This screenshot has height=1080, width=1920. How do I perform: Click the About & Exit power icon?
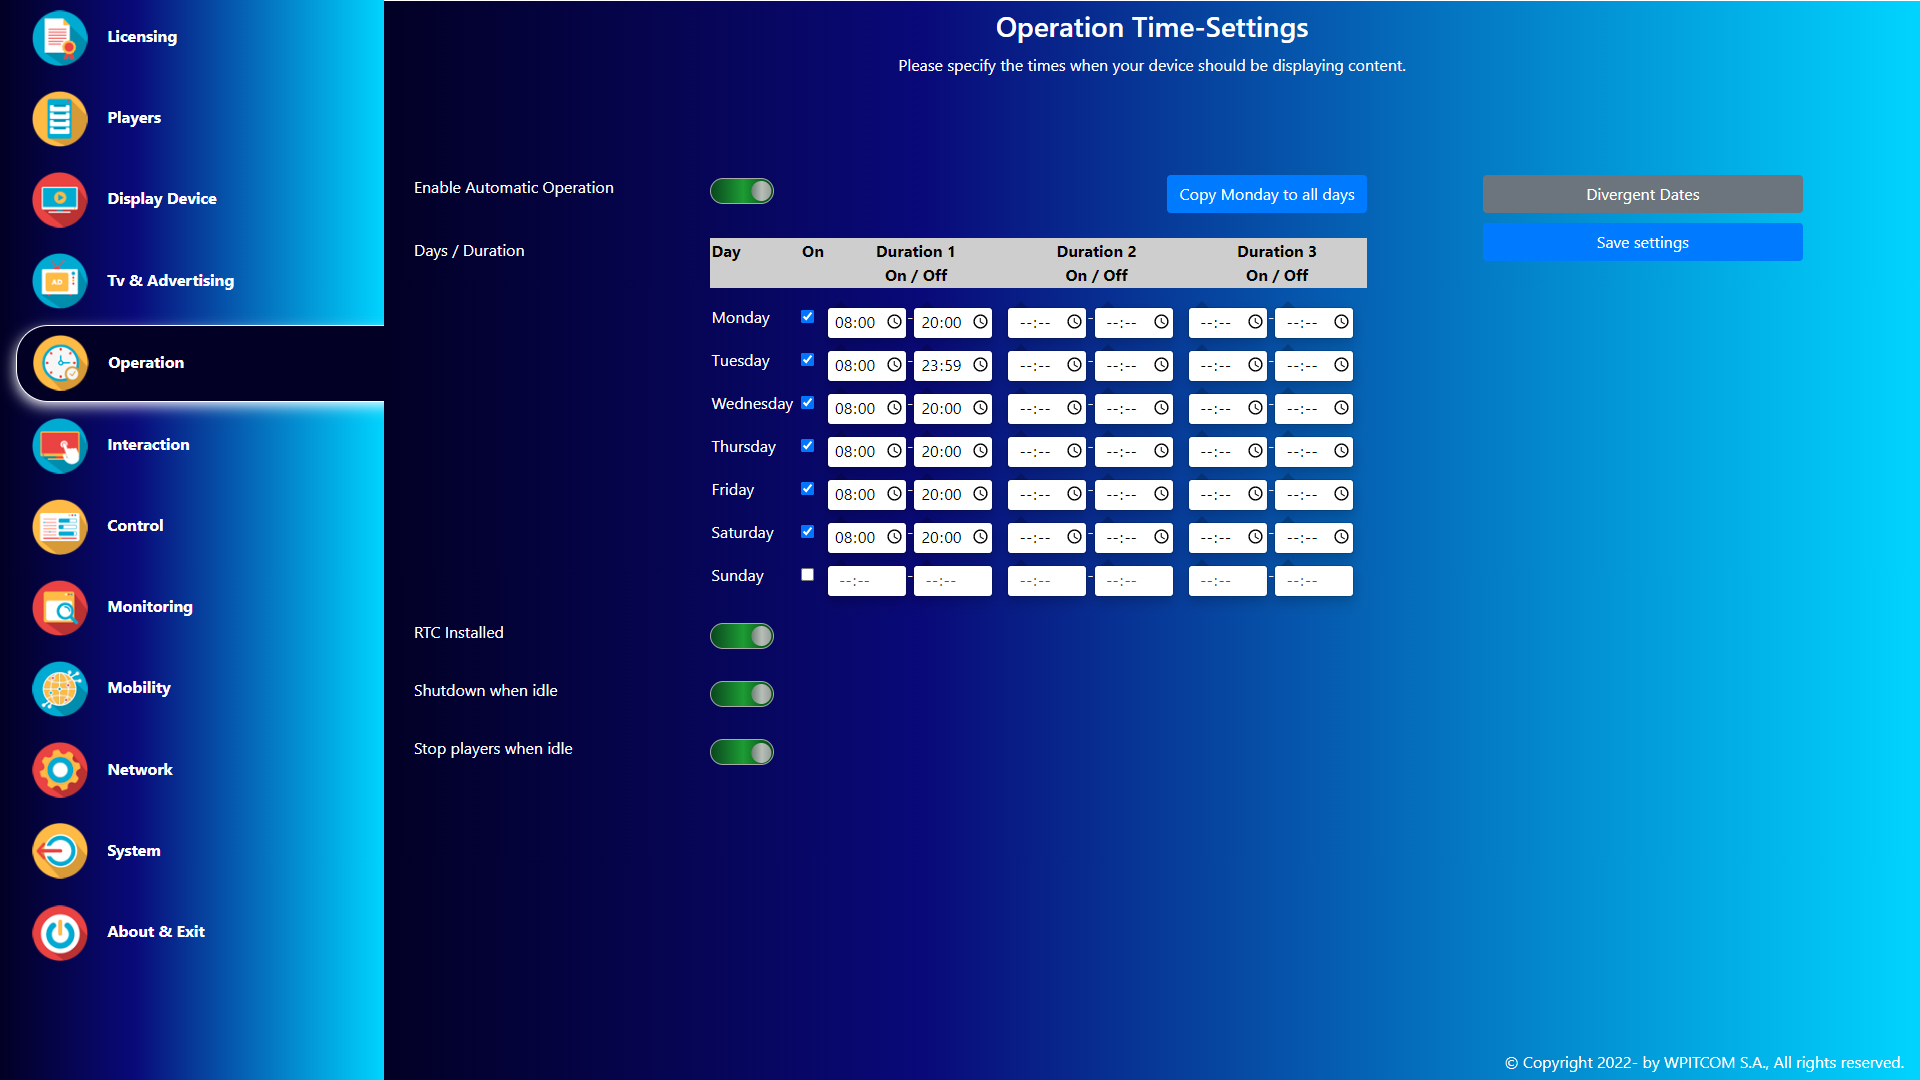pyautogui.click(x=60, y=932)
